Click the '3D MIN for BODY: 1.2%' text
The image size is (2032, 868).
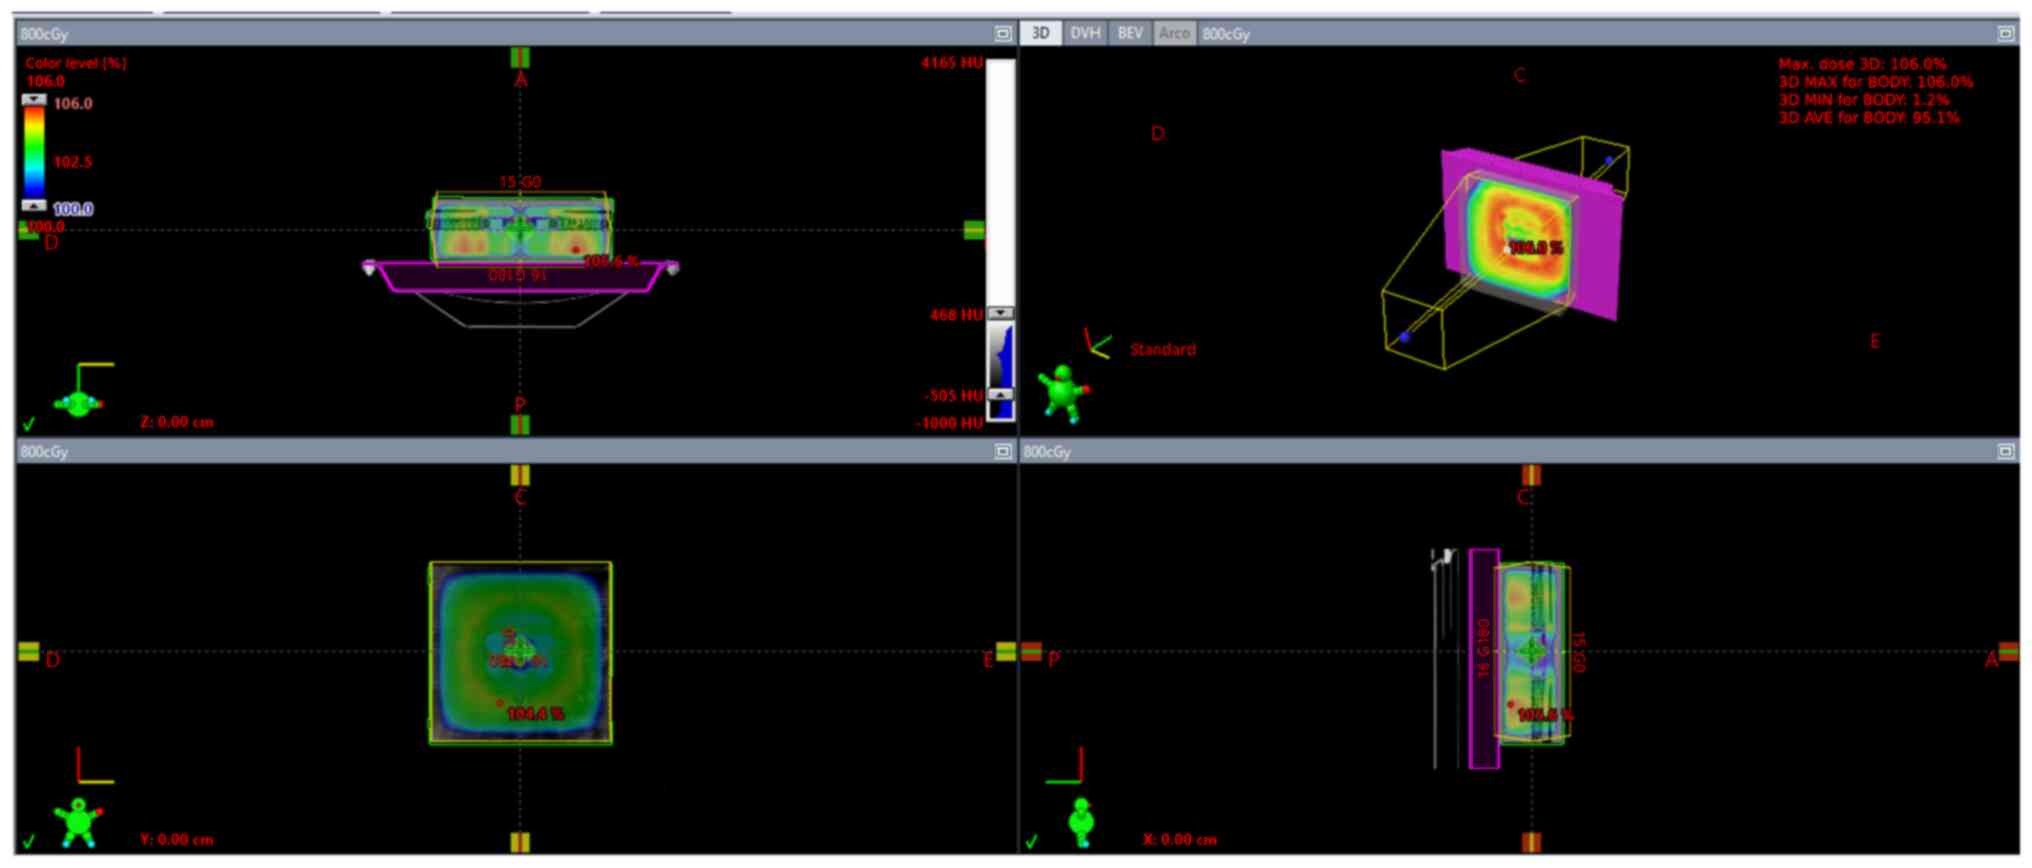[1863, 99]
